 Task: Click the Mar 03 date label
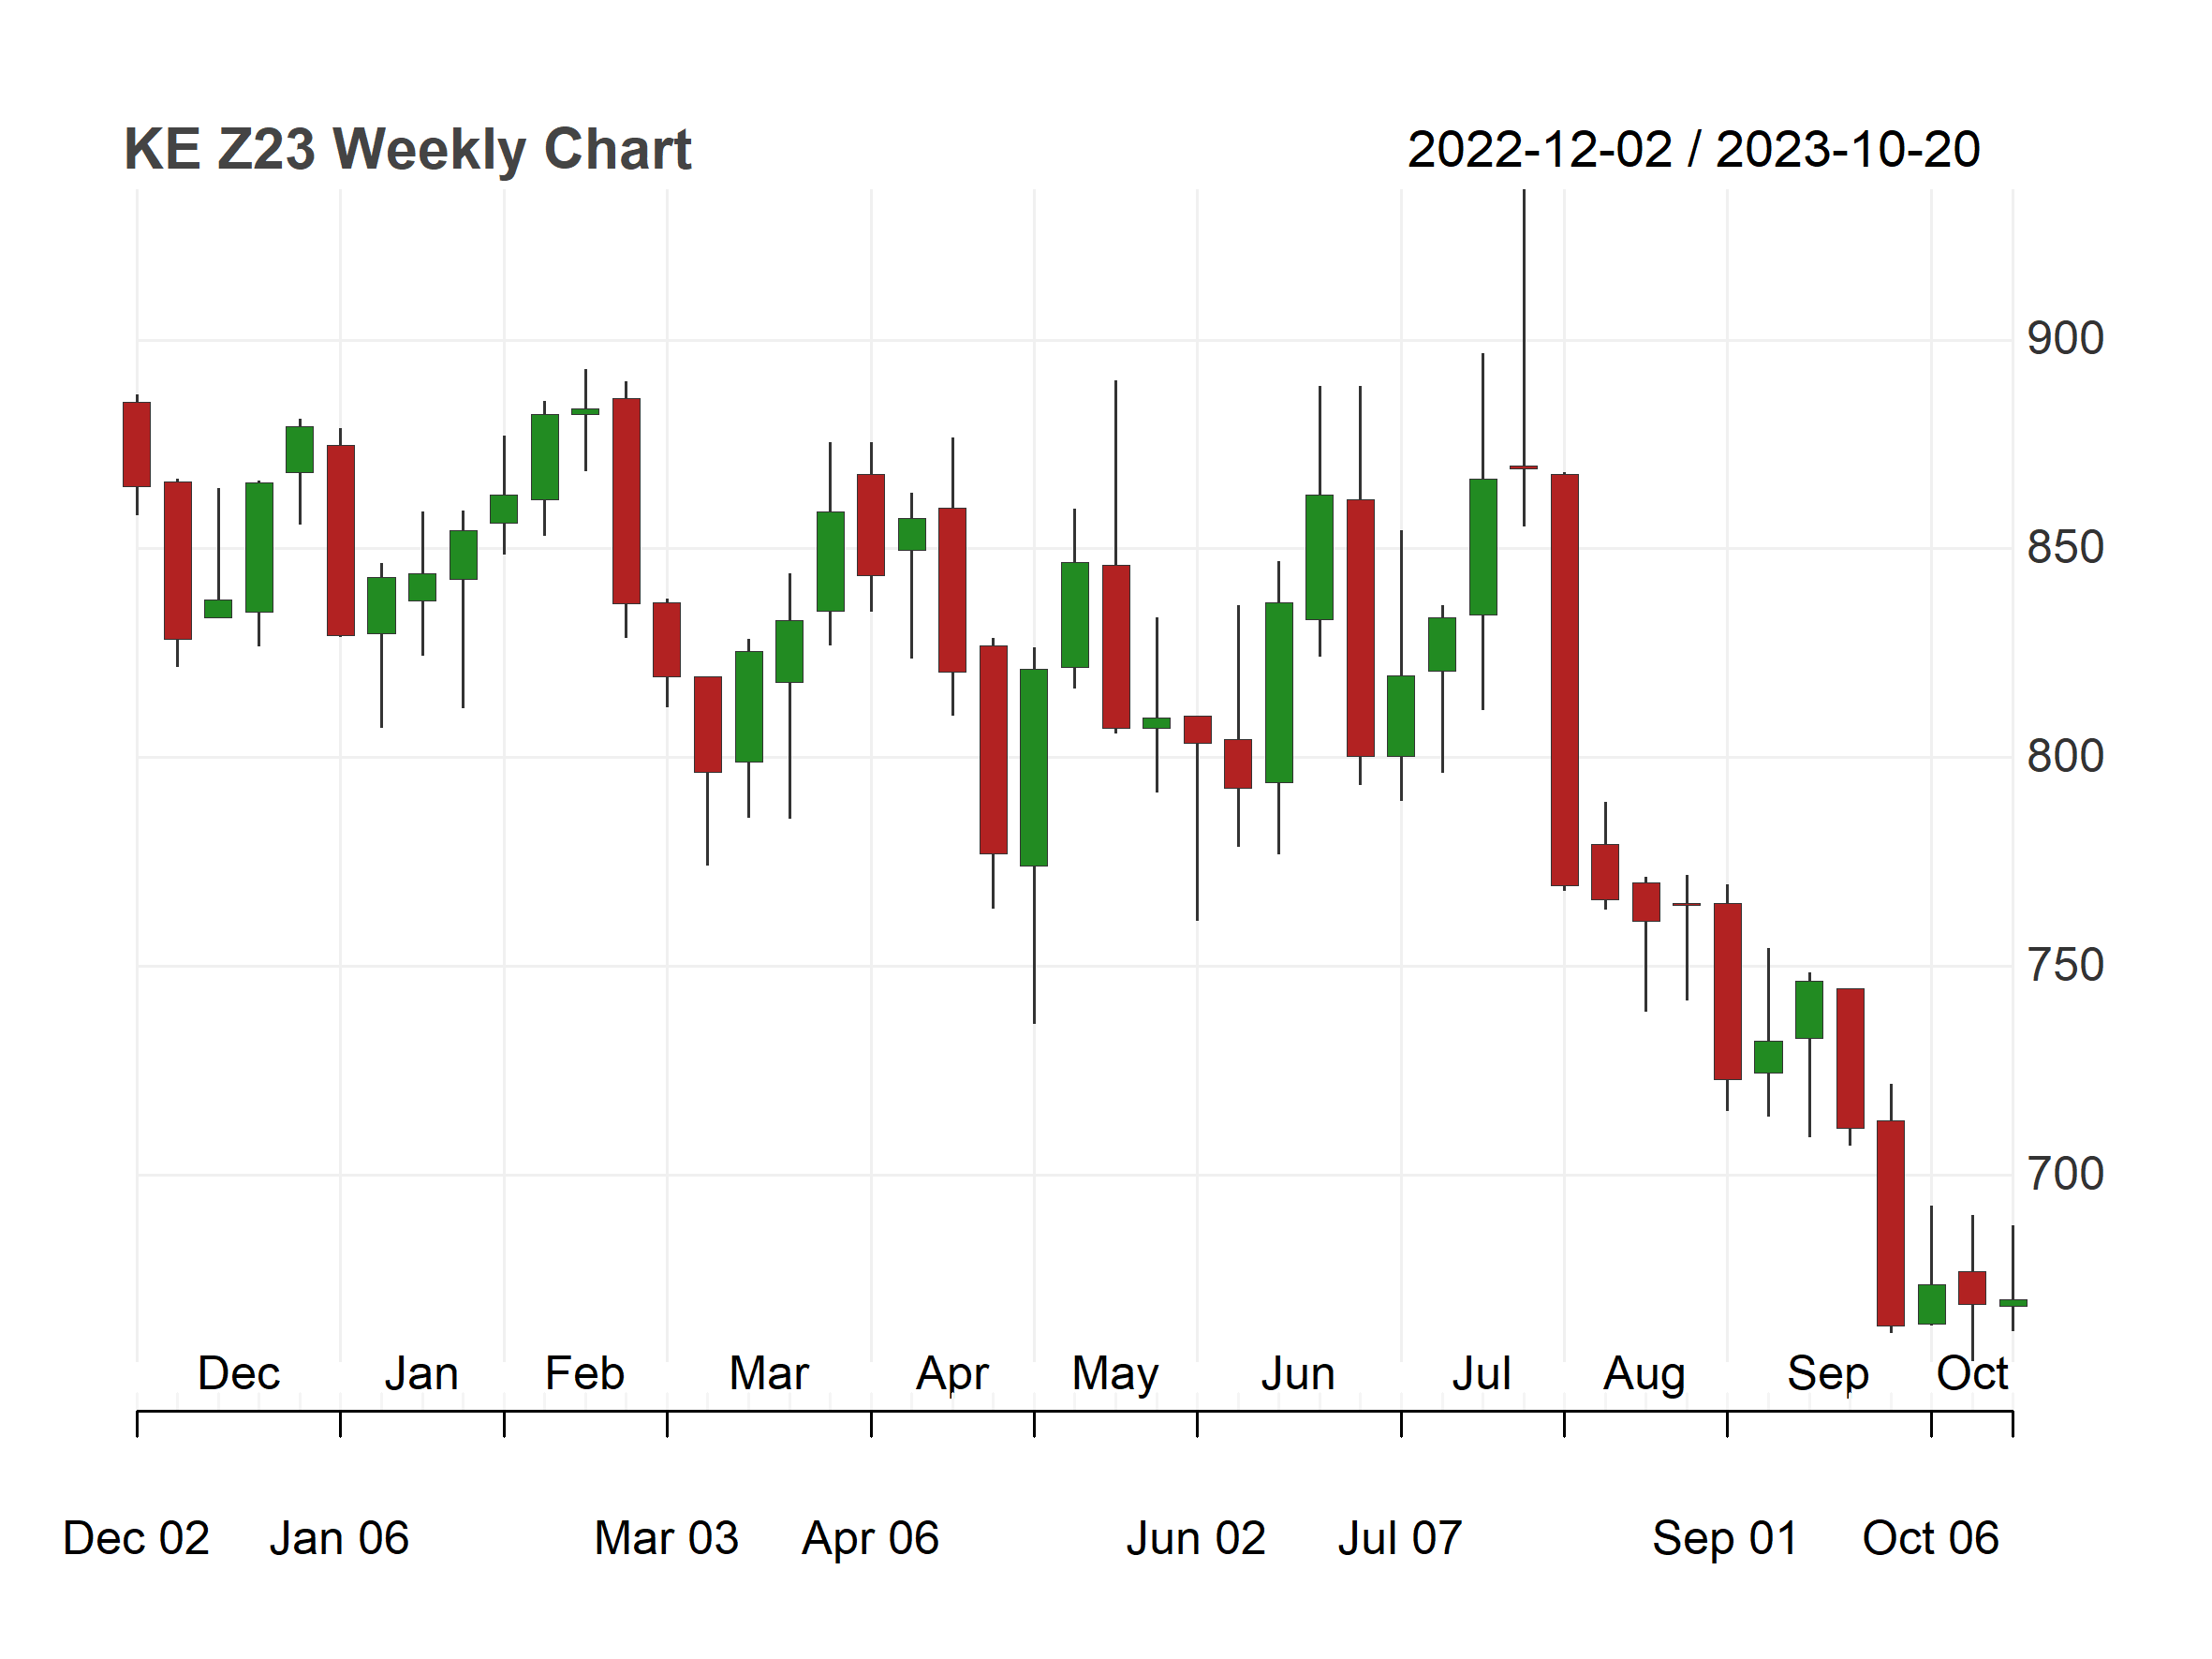point(666,1538)
